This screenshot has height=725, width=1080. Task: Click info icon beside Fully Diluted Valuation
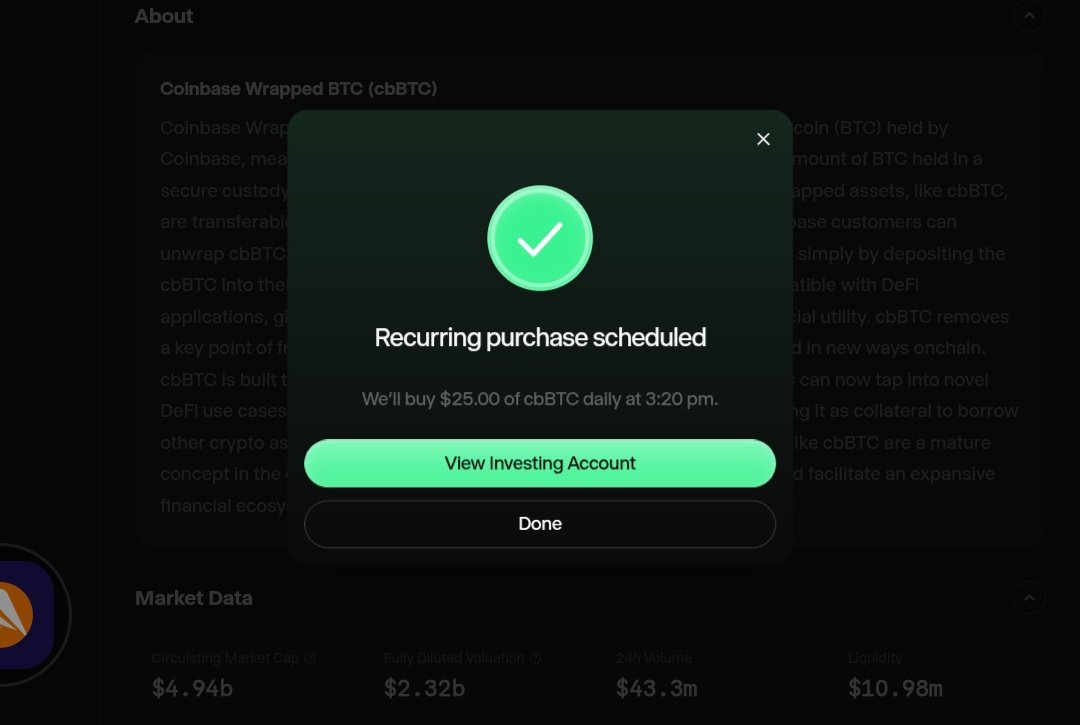click(535, 658)
